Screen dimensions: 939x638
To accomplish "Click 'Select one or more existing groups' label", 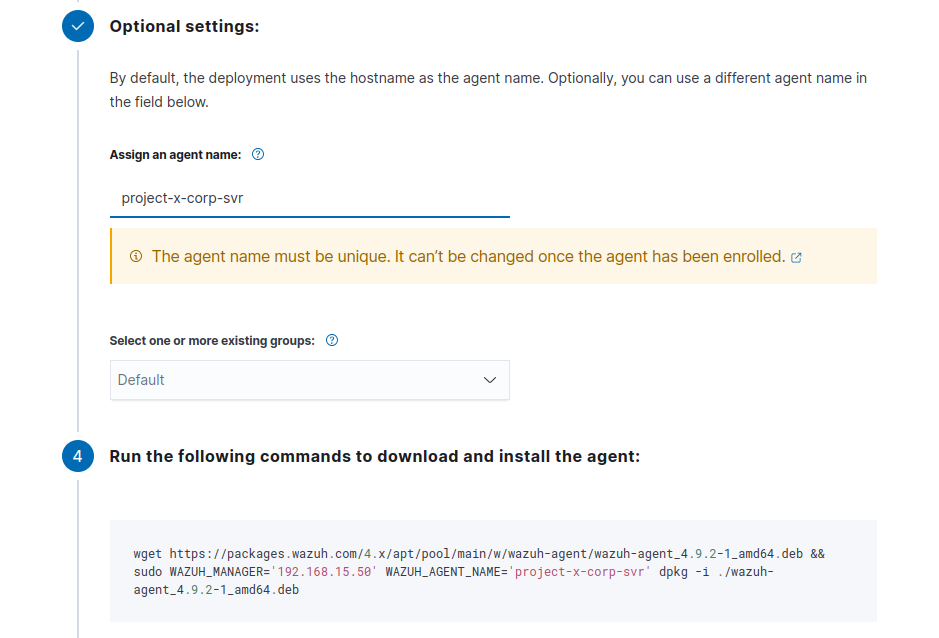I will click(x=212, y=340).
